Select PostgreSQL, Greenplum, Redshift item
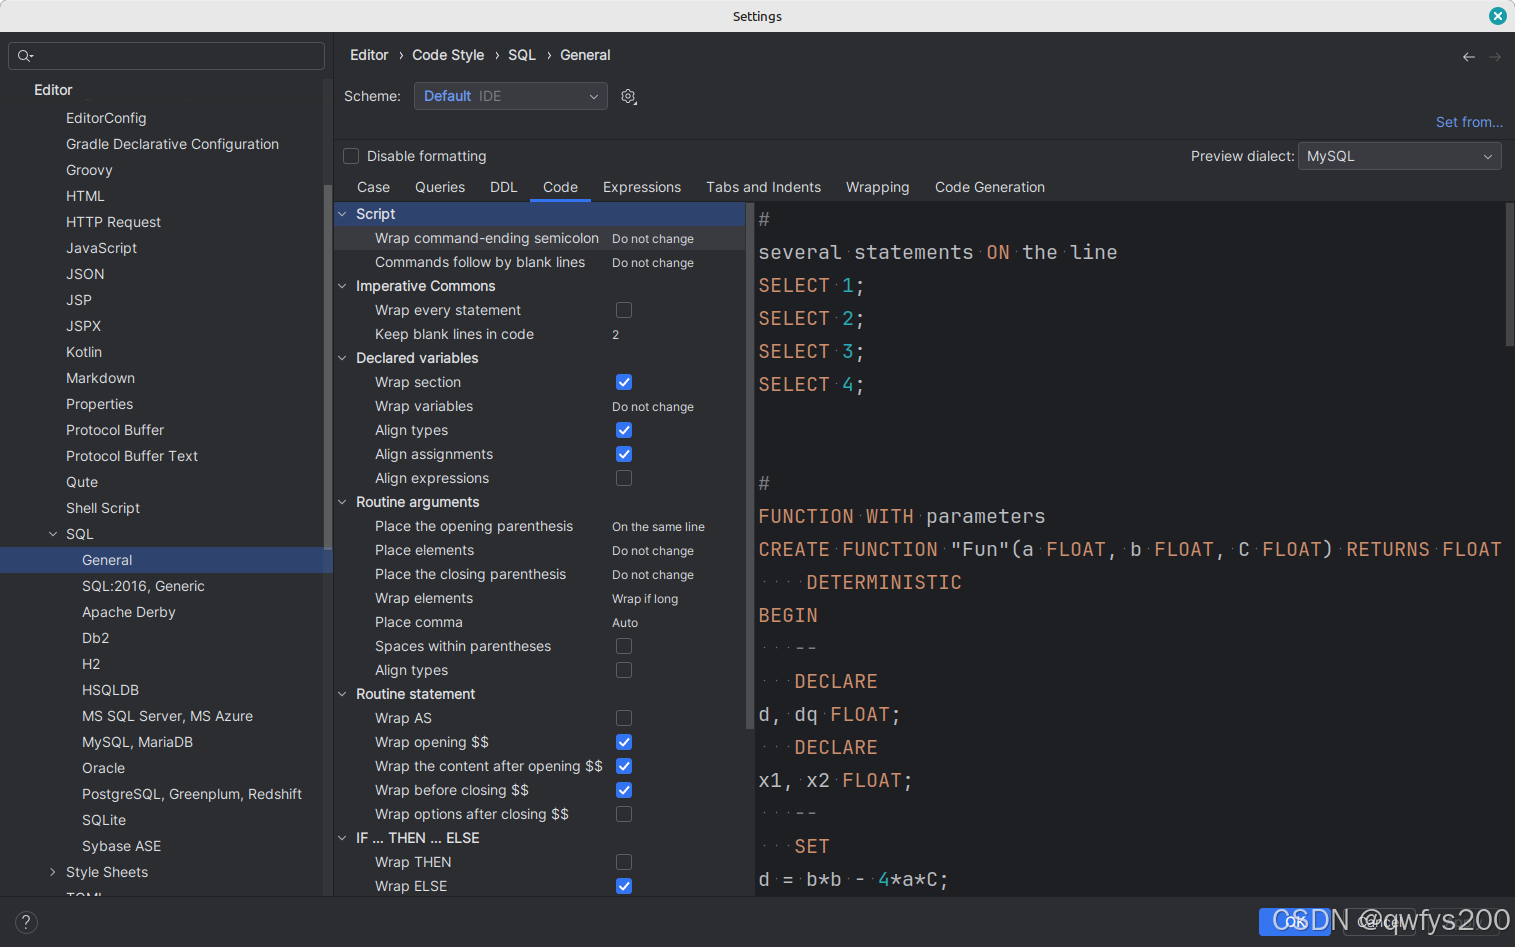Viewport: 1515px width, 947px height. click(192, 794)
